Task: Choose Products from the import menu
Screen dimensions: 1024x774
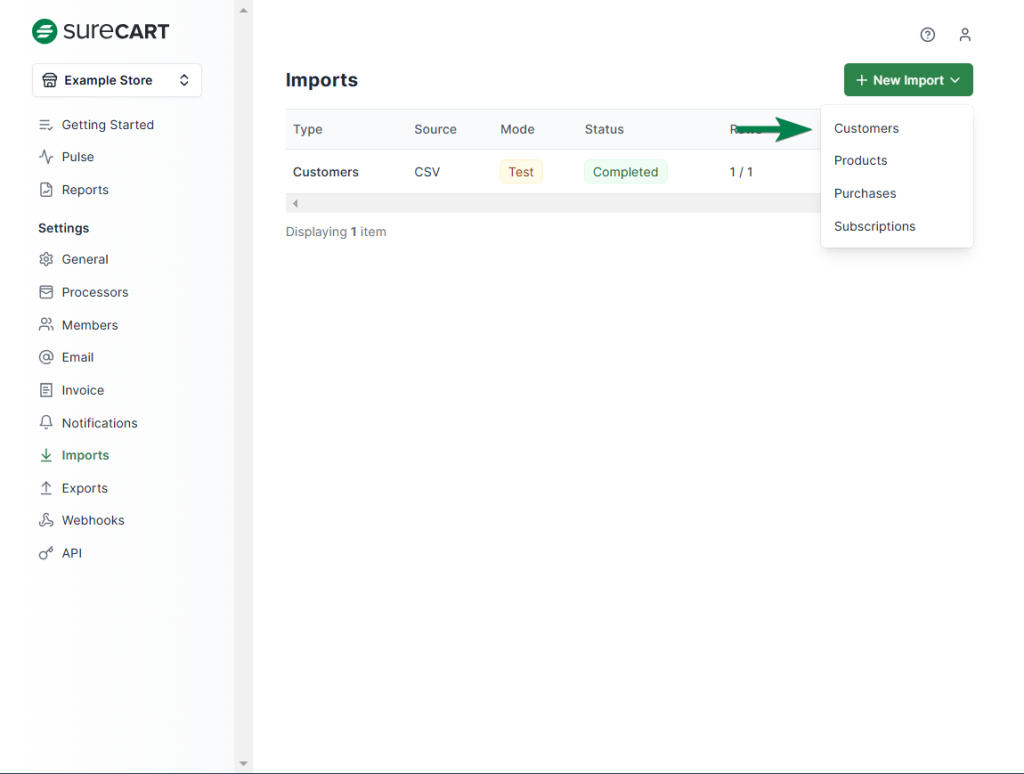Action: coord(860,160)
